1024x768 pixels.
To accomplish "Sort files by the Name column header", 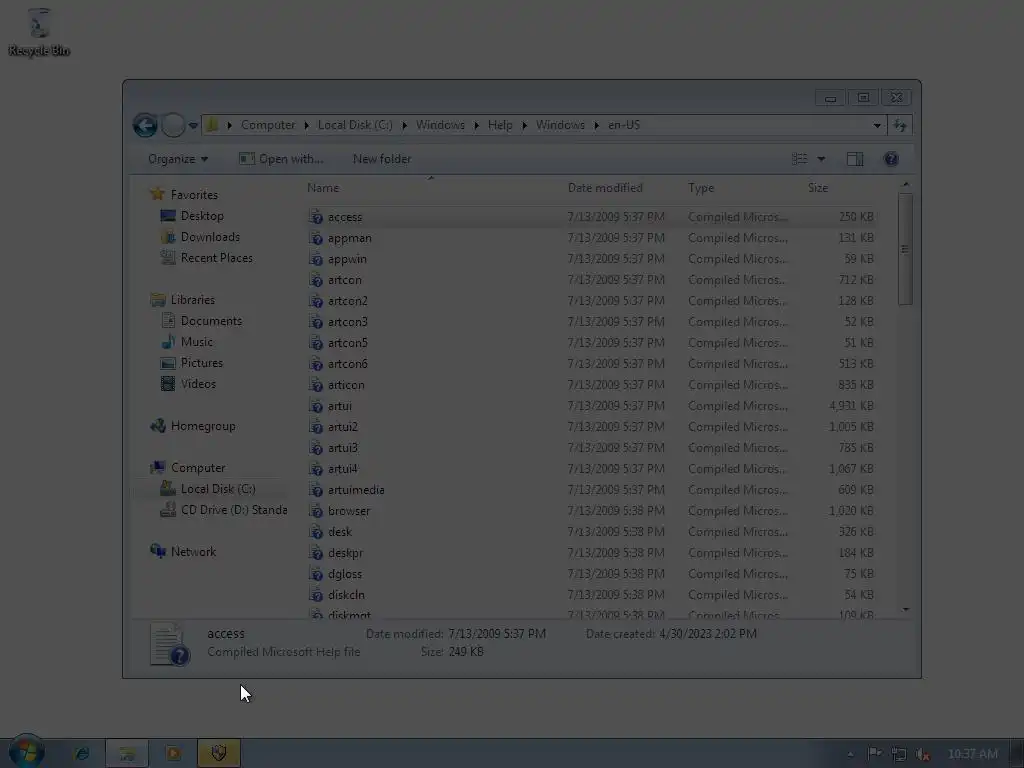I will pyautogui.click(x=323, y=187).
